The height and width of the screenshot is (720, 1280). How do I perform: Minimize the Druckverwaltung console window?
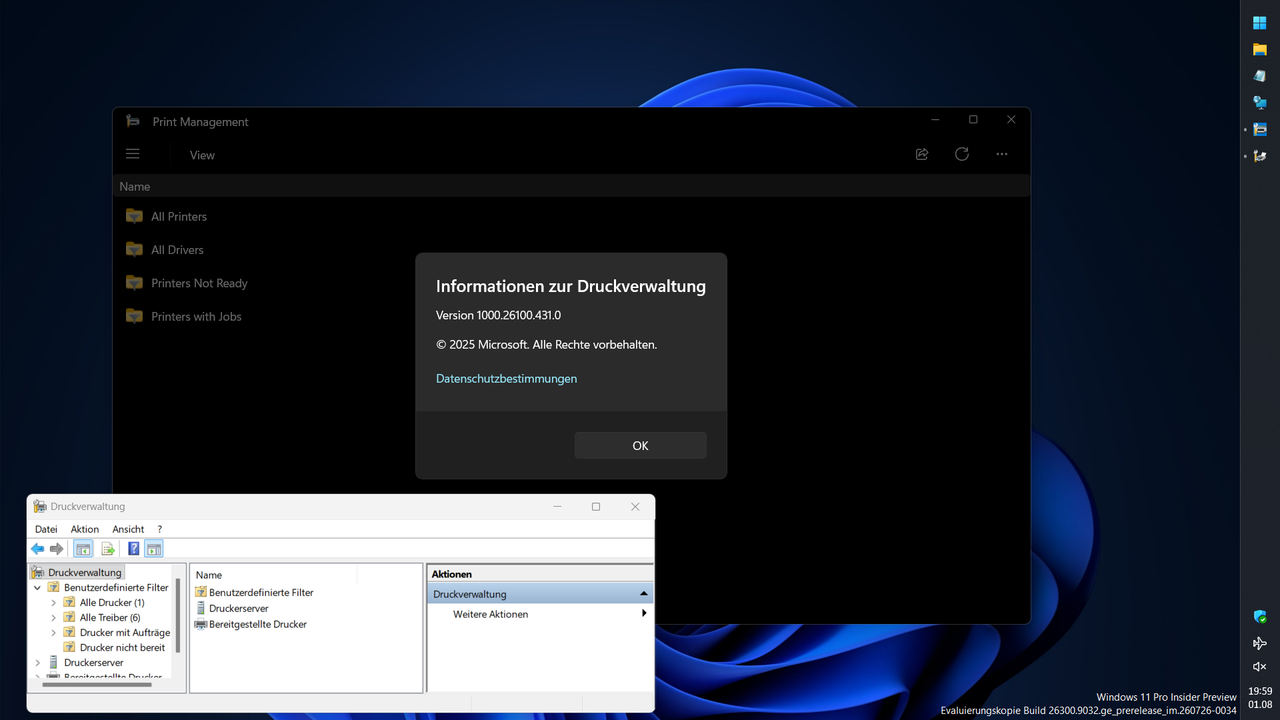coord(558,507)
